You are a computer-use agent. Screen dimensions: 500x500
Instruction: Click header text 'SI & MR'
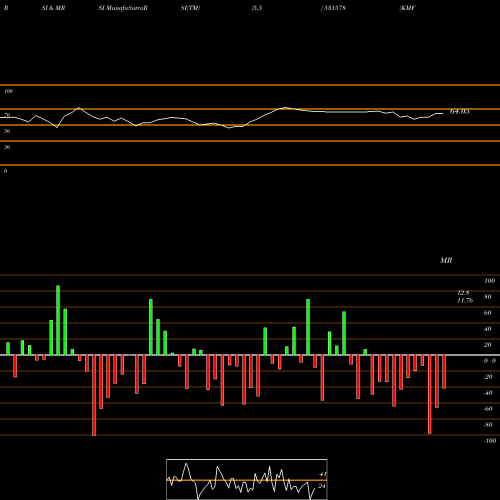coord(53,8)
